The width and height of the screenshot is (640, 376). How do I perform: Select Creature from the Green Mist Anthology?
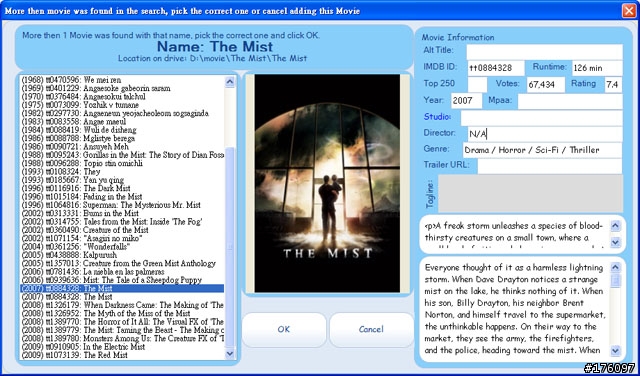click(x=122, y=263)
